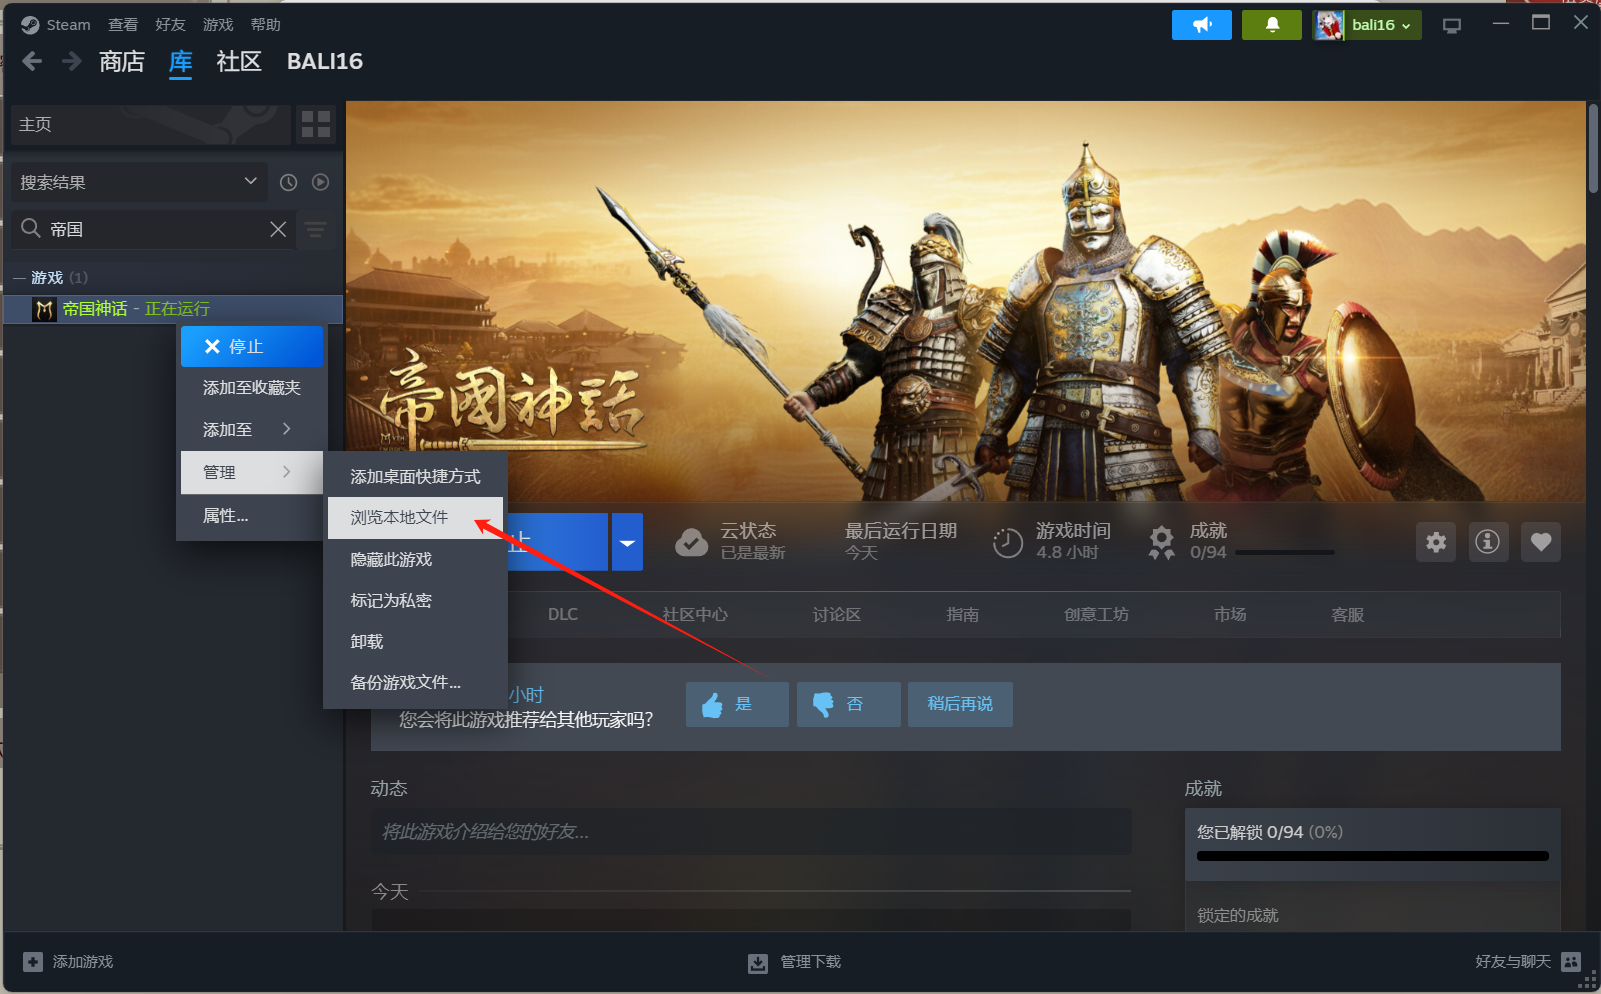The height and width of the screenshot is (994, 1601).
Task: Click the Steam logo menu
Action: point(56,25)
